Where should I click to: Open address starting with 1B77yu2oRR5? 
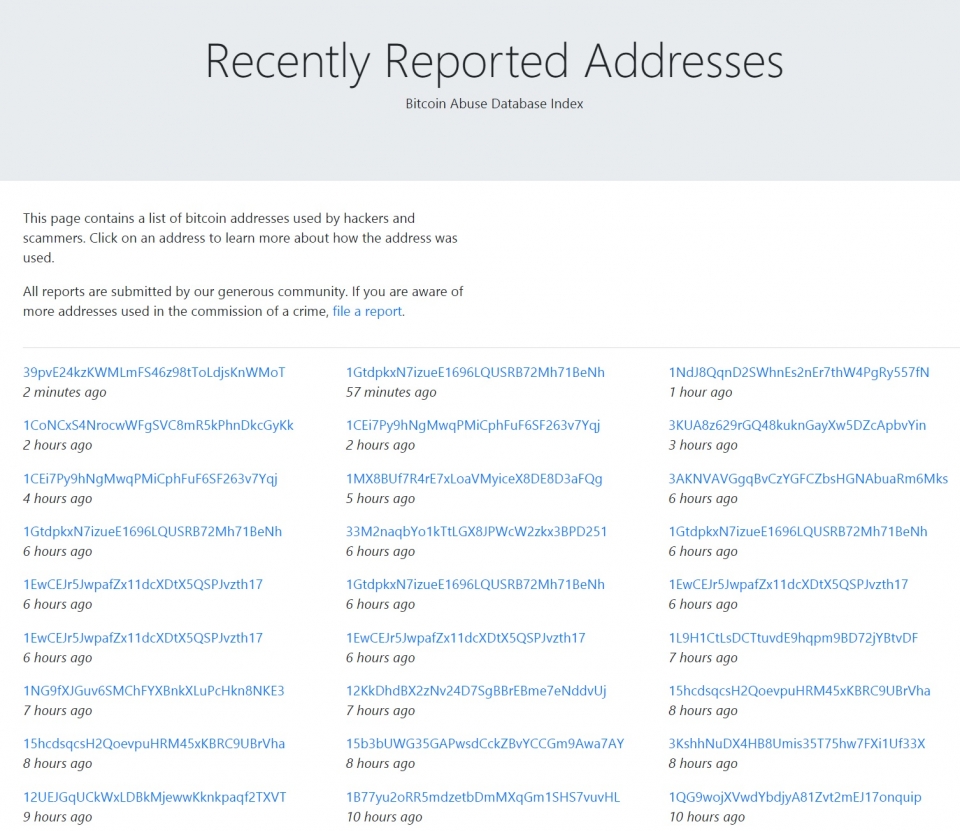coord(483,797)
